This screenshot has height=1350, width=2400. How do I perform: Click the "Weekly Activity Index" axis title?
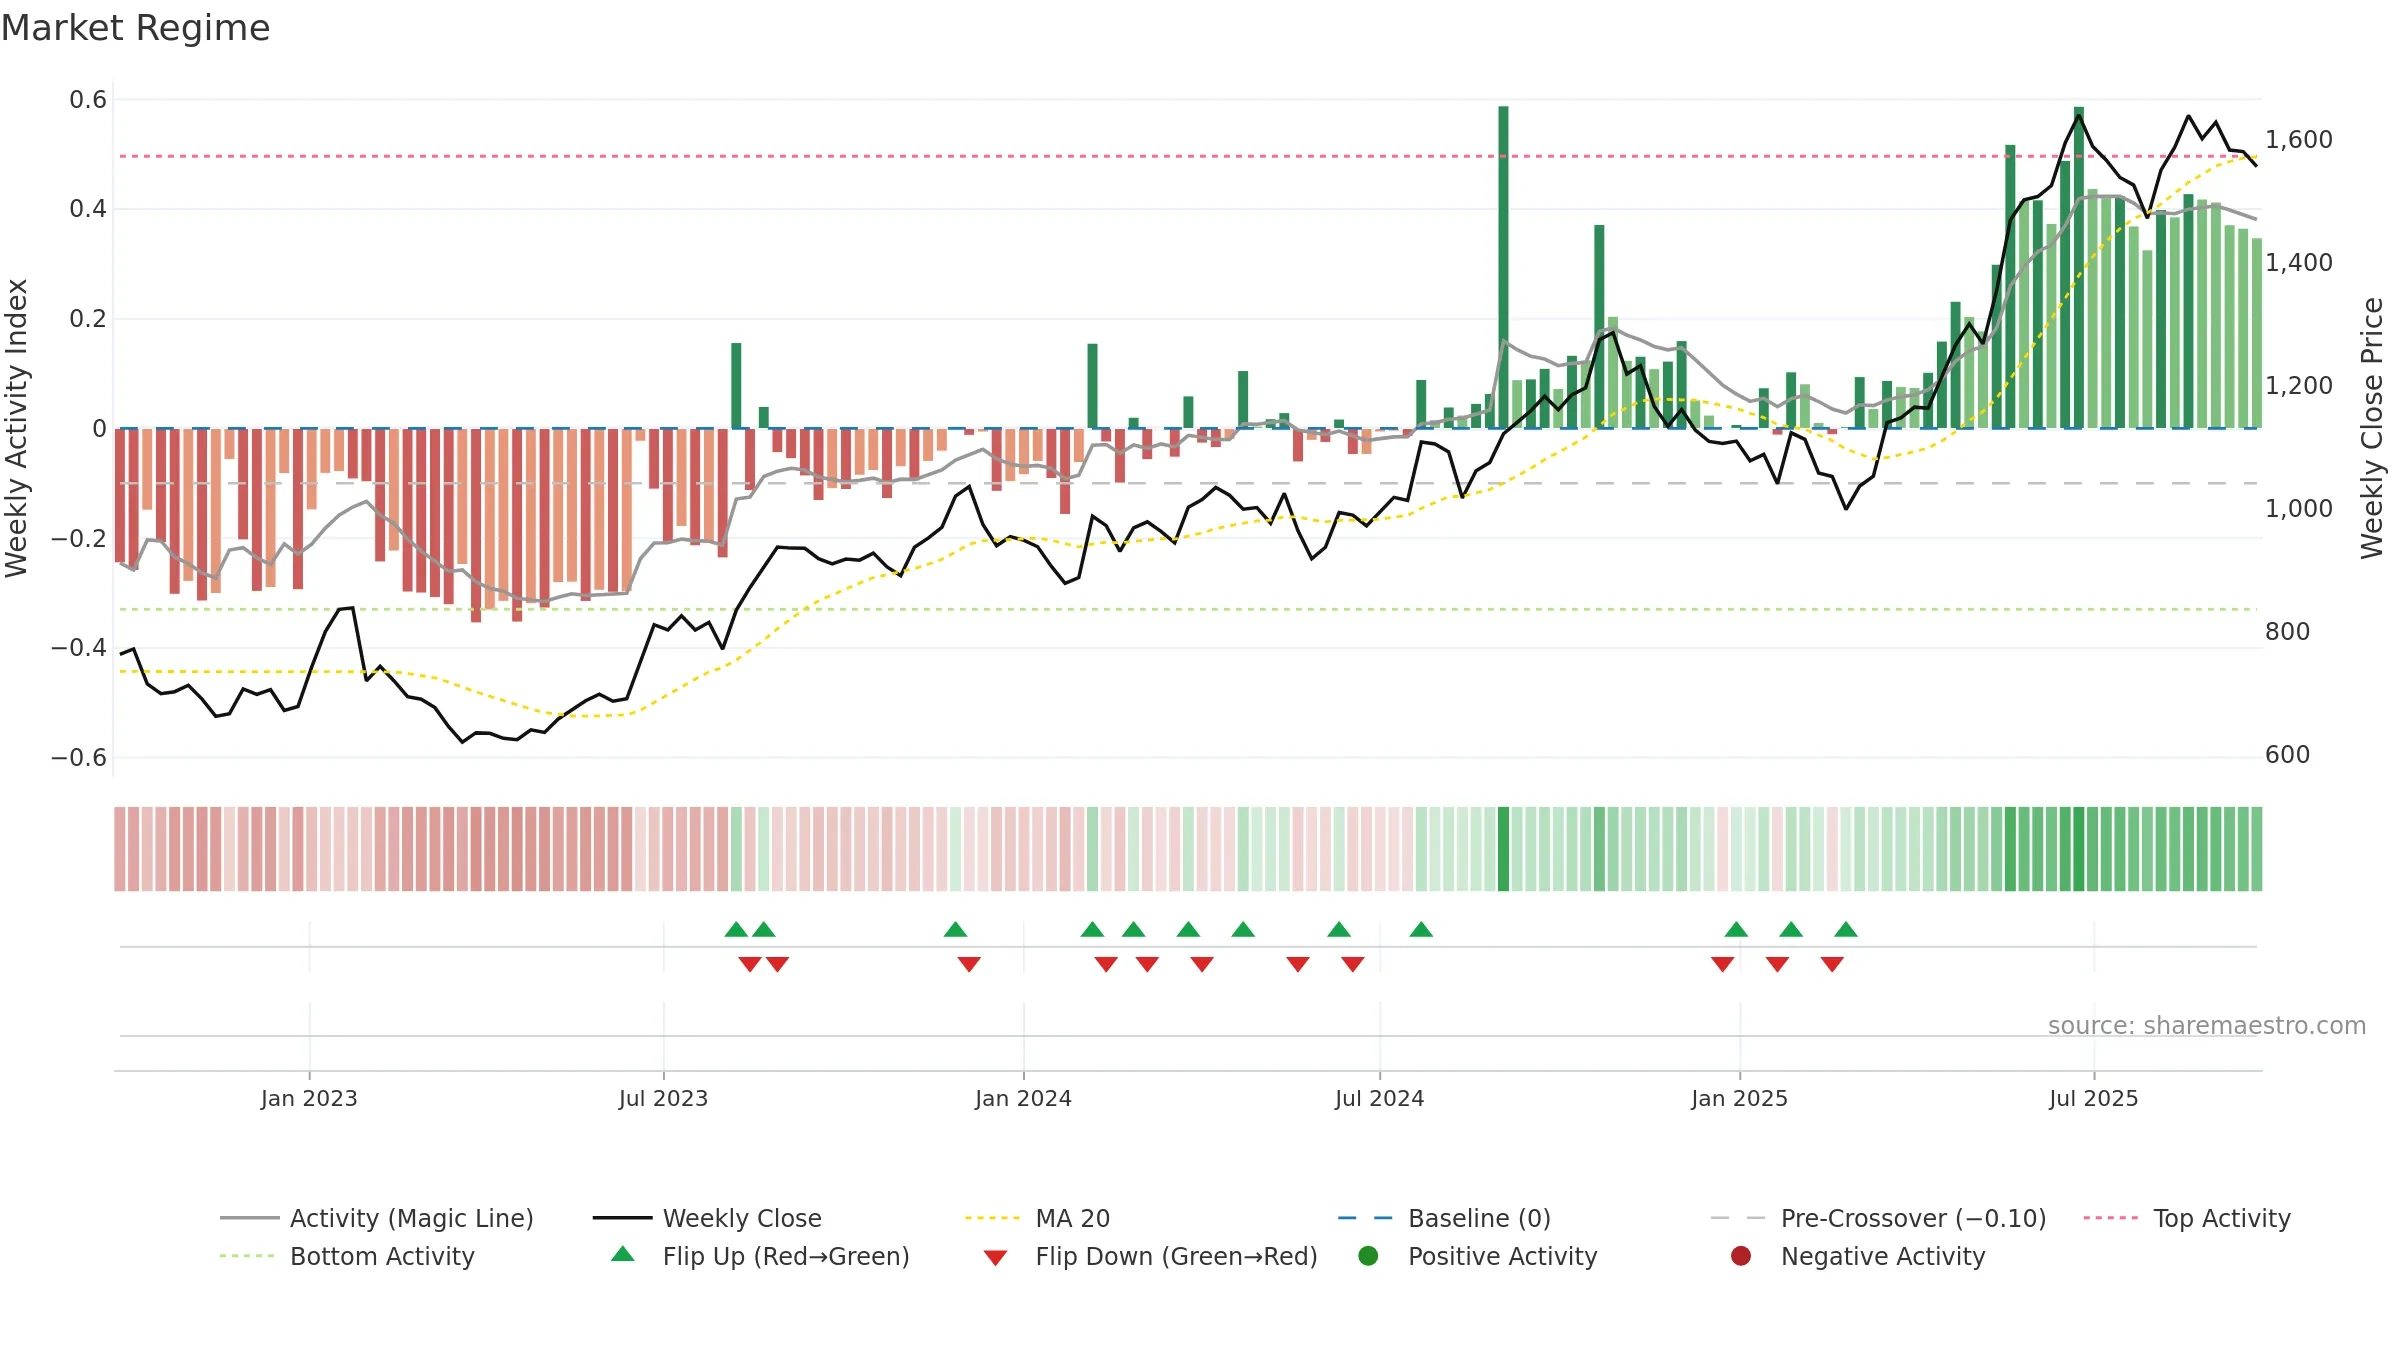pyautogui.click(x=17, y=428)
